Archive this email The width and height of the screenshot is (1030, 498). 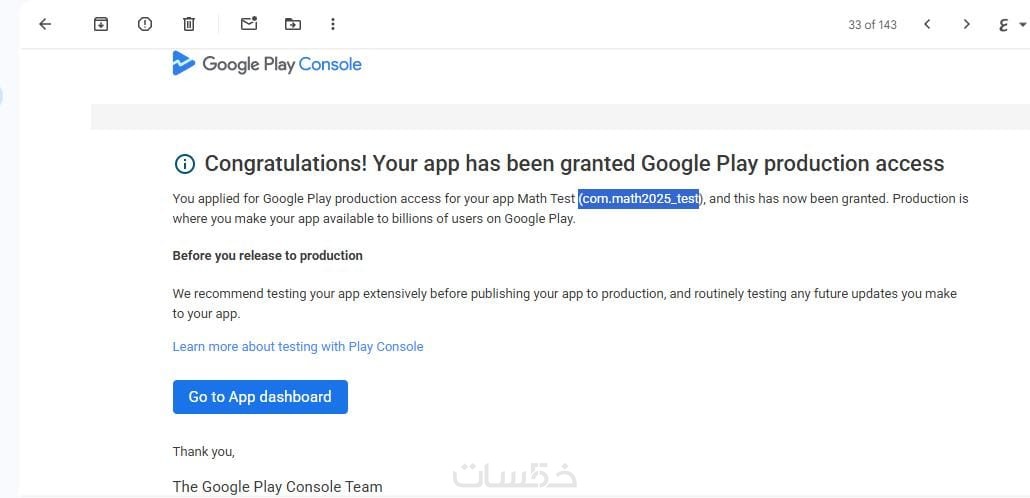point(101,24)
